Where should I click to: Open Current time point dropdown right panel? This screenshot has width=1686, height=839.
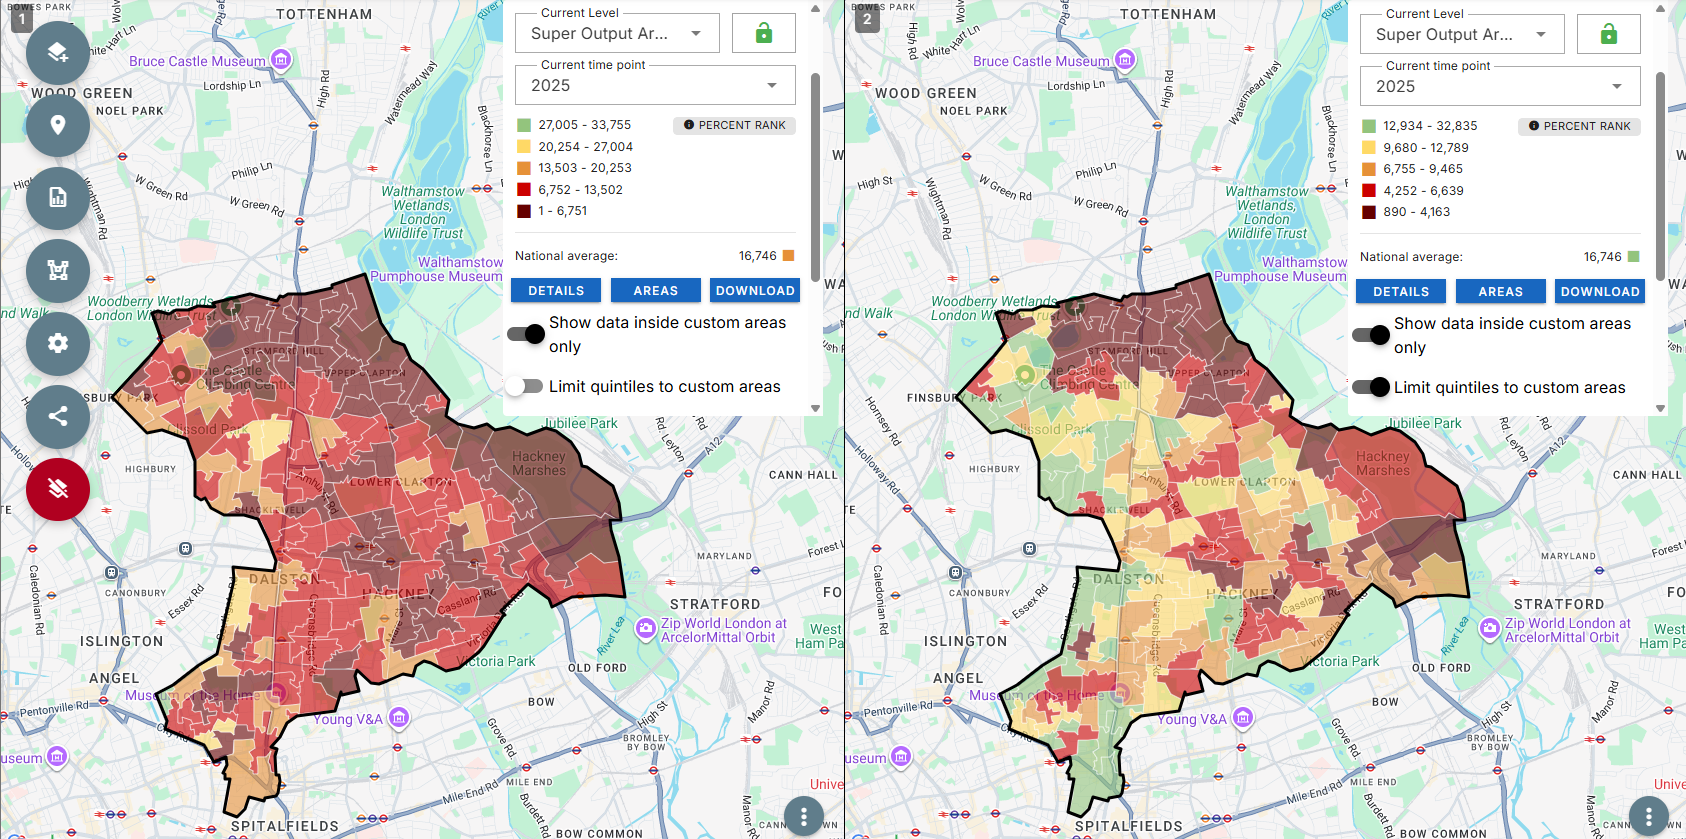1499,86
